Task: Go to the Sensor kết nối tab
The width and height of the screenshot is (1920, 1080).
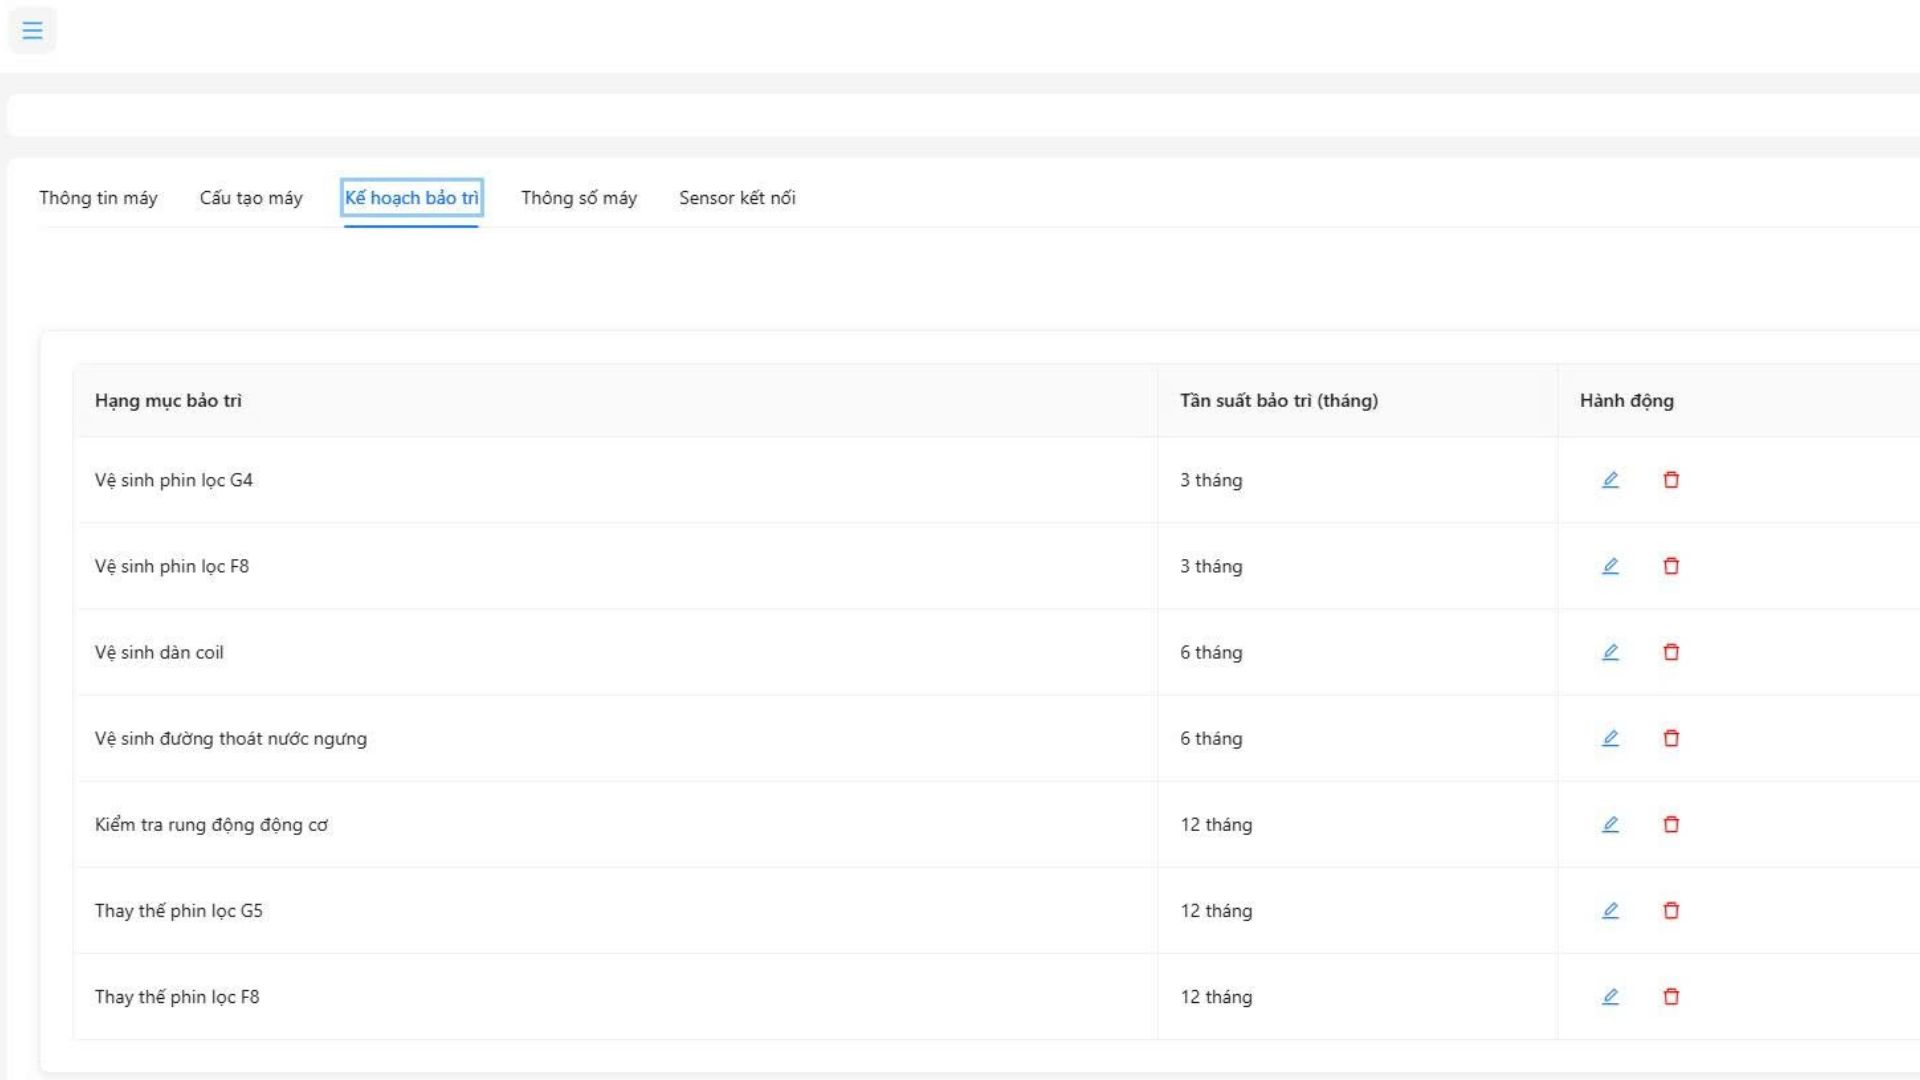Action: coord(737,198)
